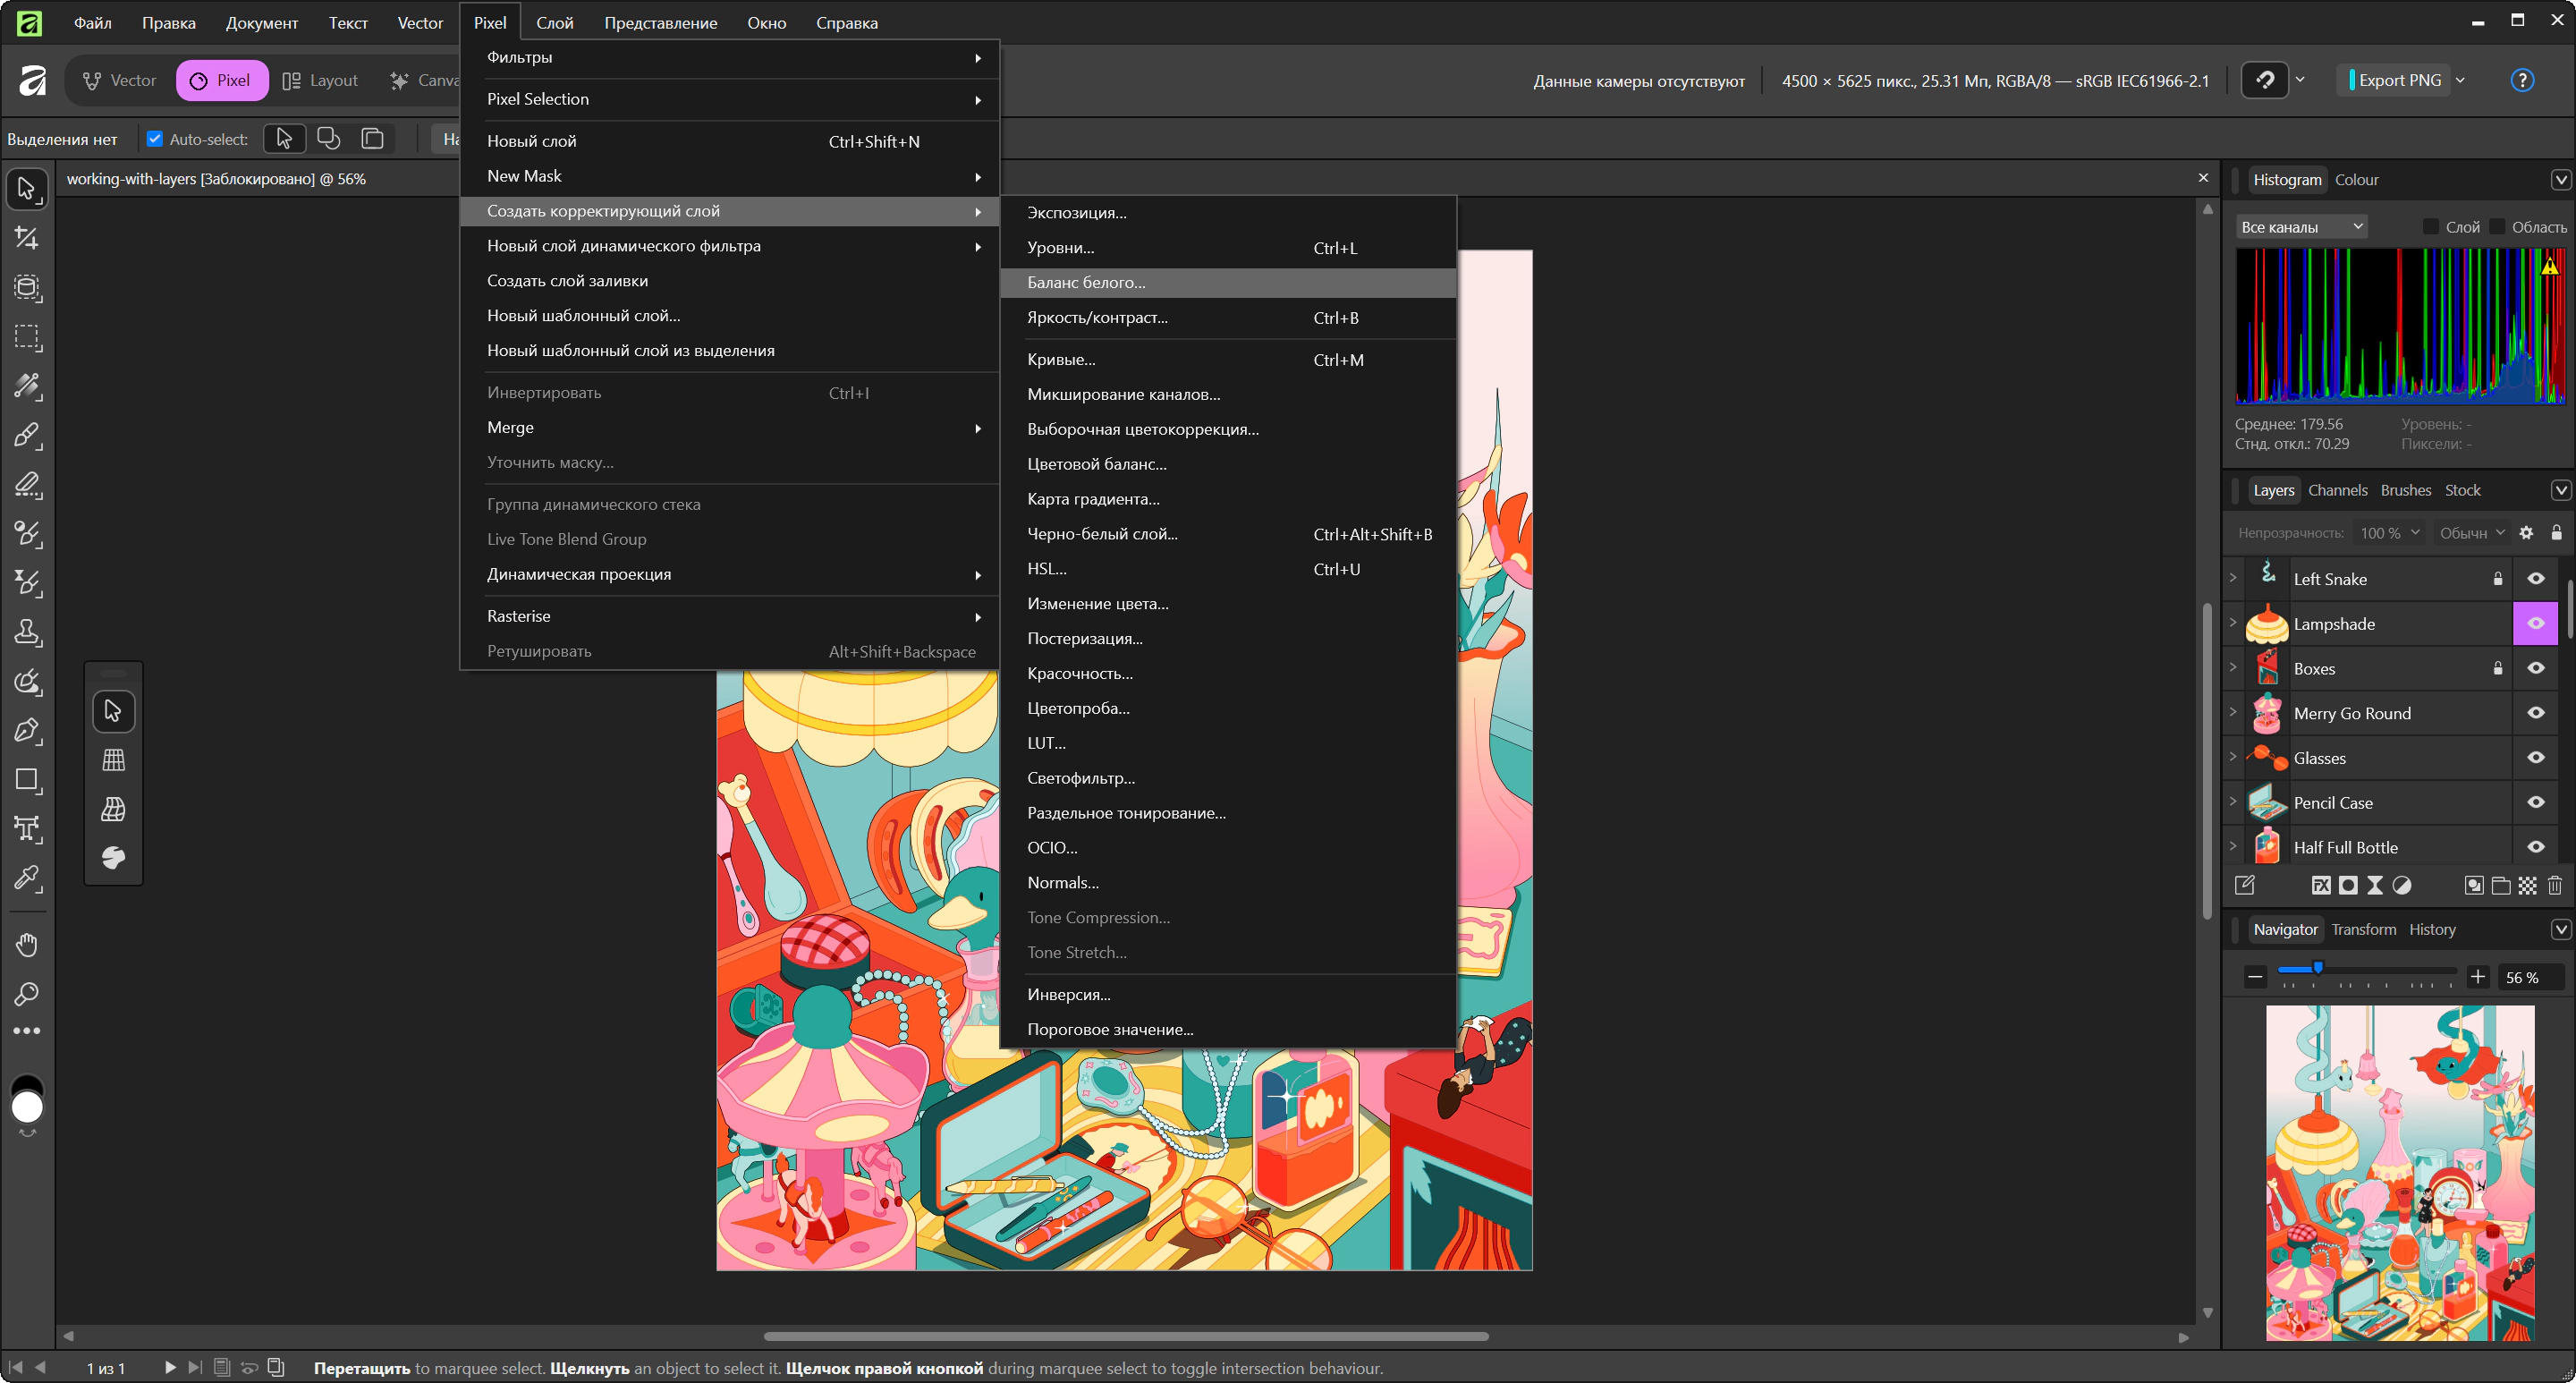
Task: Open the blend mode Обычн dropdown
Action: [2471, 533]
